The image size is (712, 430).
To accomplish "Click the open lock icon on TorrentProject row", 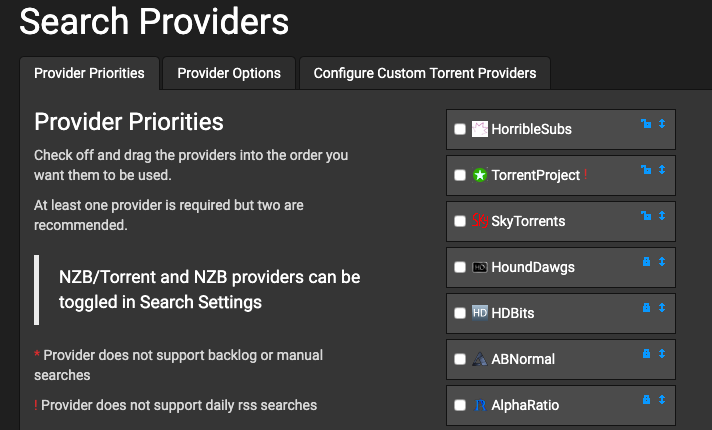I will [x=646, y=170].
